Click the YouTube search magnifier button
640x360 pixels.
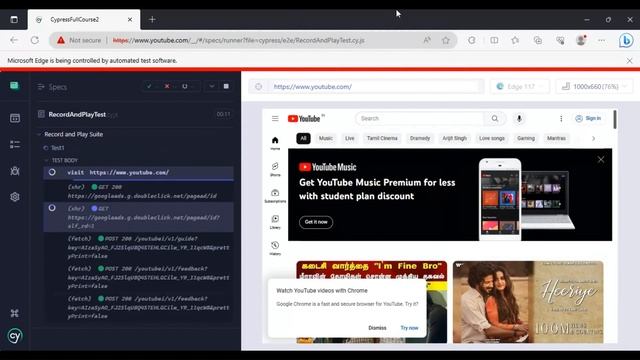495,118
